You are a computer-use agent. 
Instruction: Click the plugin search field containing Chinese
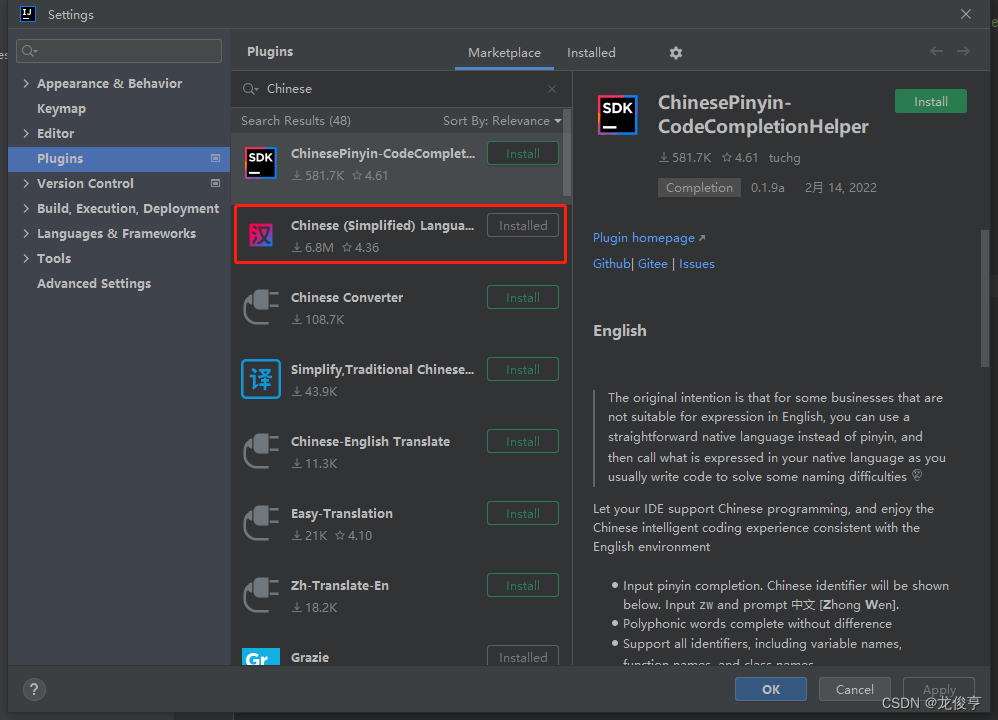tap(400, 89)
